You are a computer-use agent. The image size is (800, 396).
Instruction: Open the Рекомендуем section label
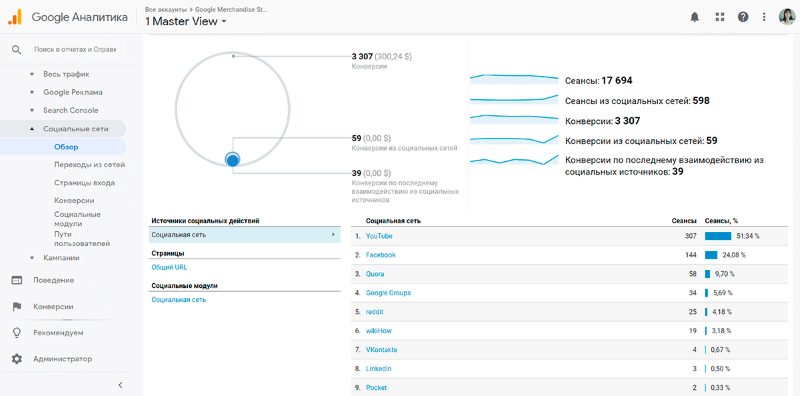(58, 333)
